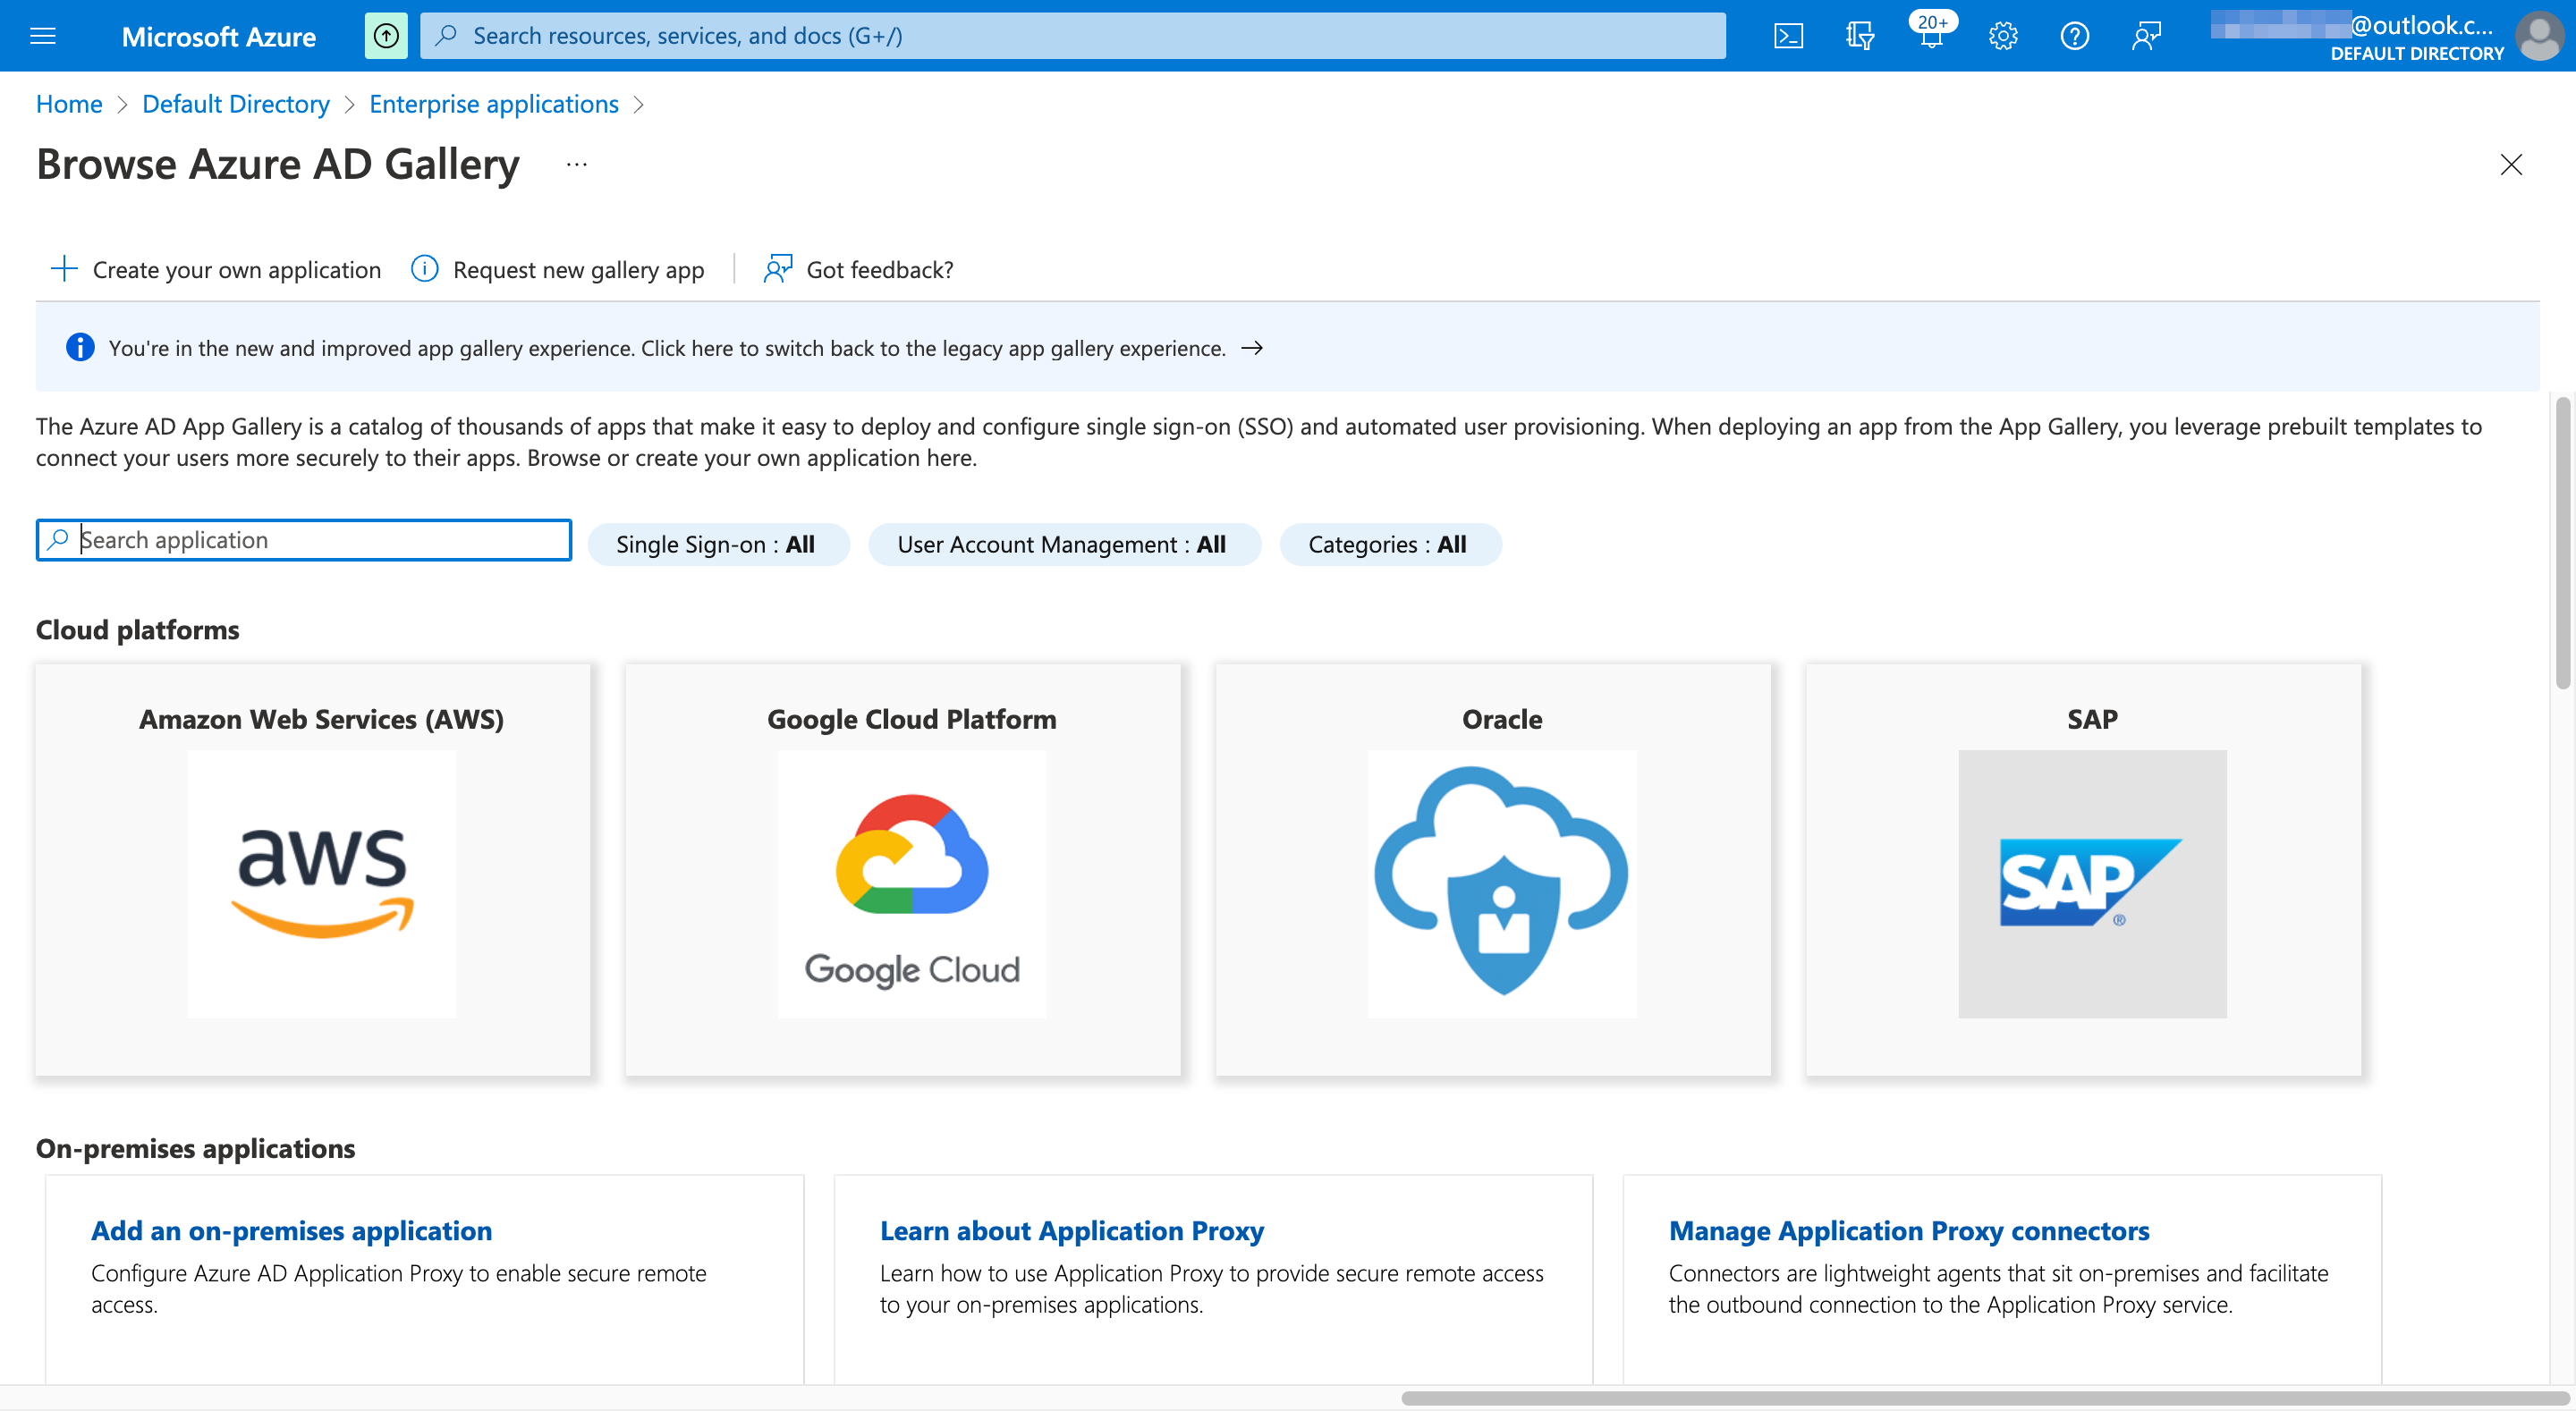Image resolution: width=2576 pixels, height=1411 pixels.
Task: Click Create your own application
Action: (x=213, y=269)
